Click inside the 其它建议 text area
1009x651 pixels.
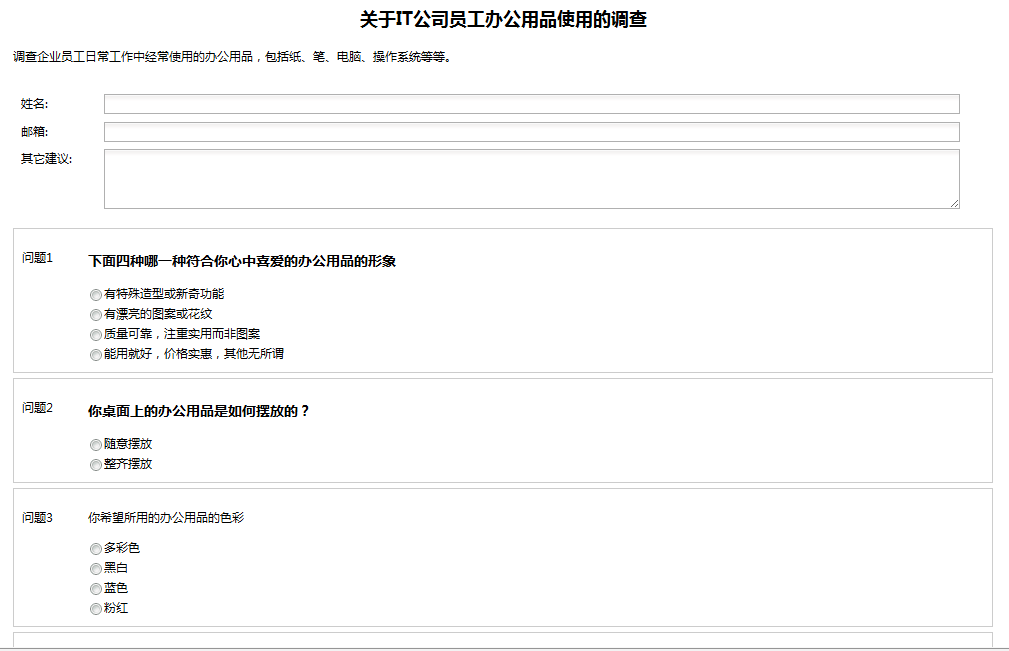[531, 179]
